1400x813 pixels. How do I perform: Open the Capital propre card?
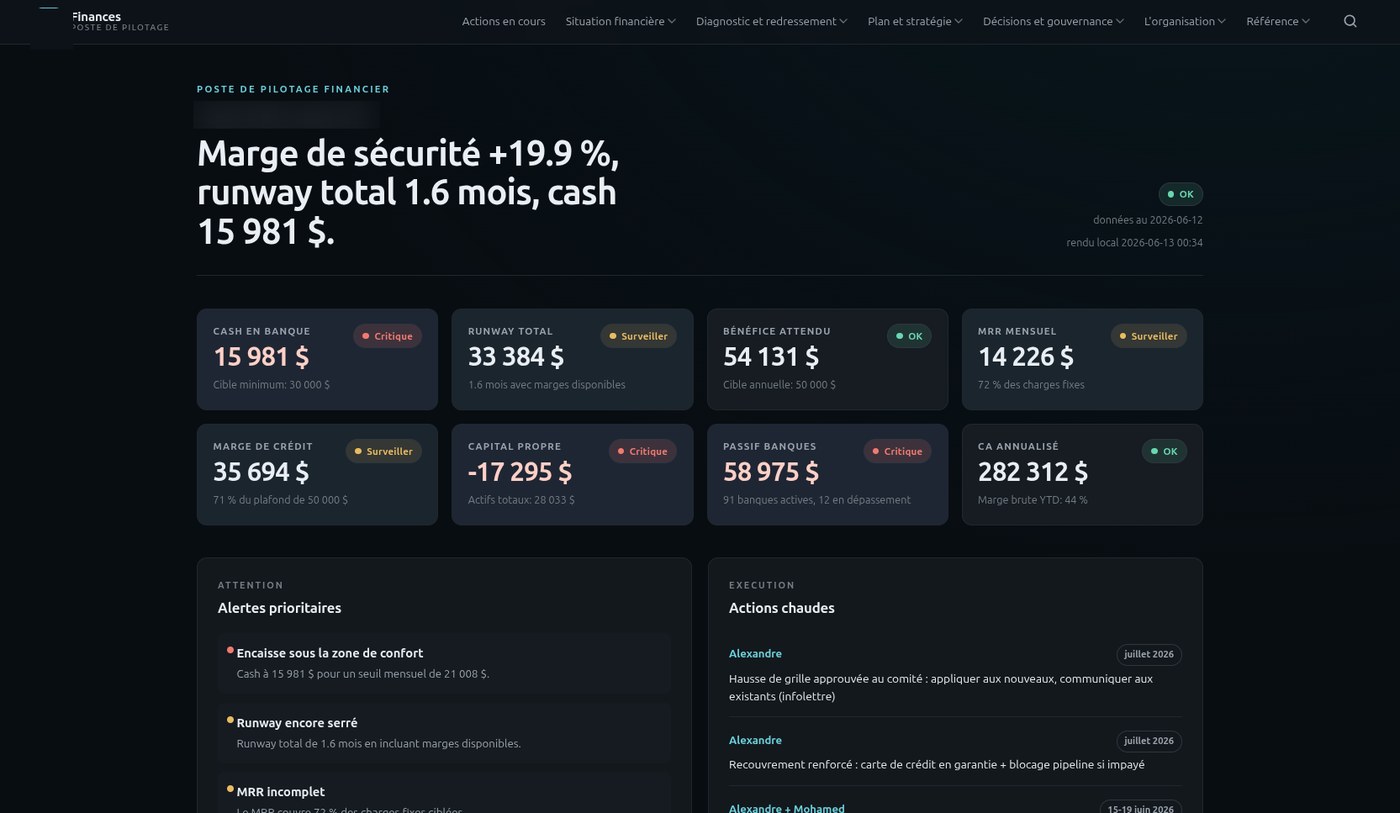click(x=572, y=474)
